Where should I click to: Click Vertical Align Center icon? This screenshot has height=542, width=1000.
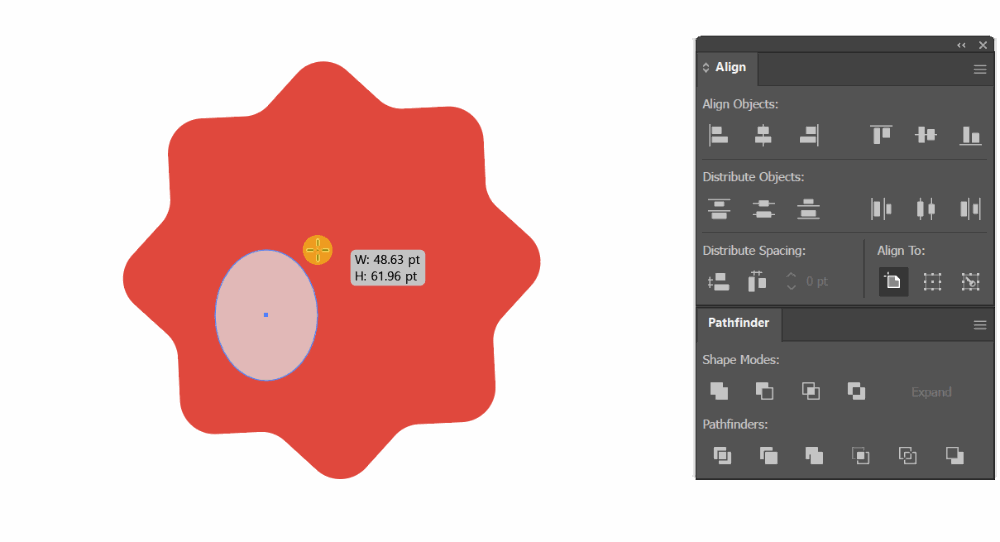point(926,135)
